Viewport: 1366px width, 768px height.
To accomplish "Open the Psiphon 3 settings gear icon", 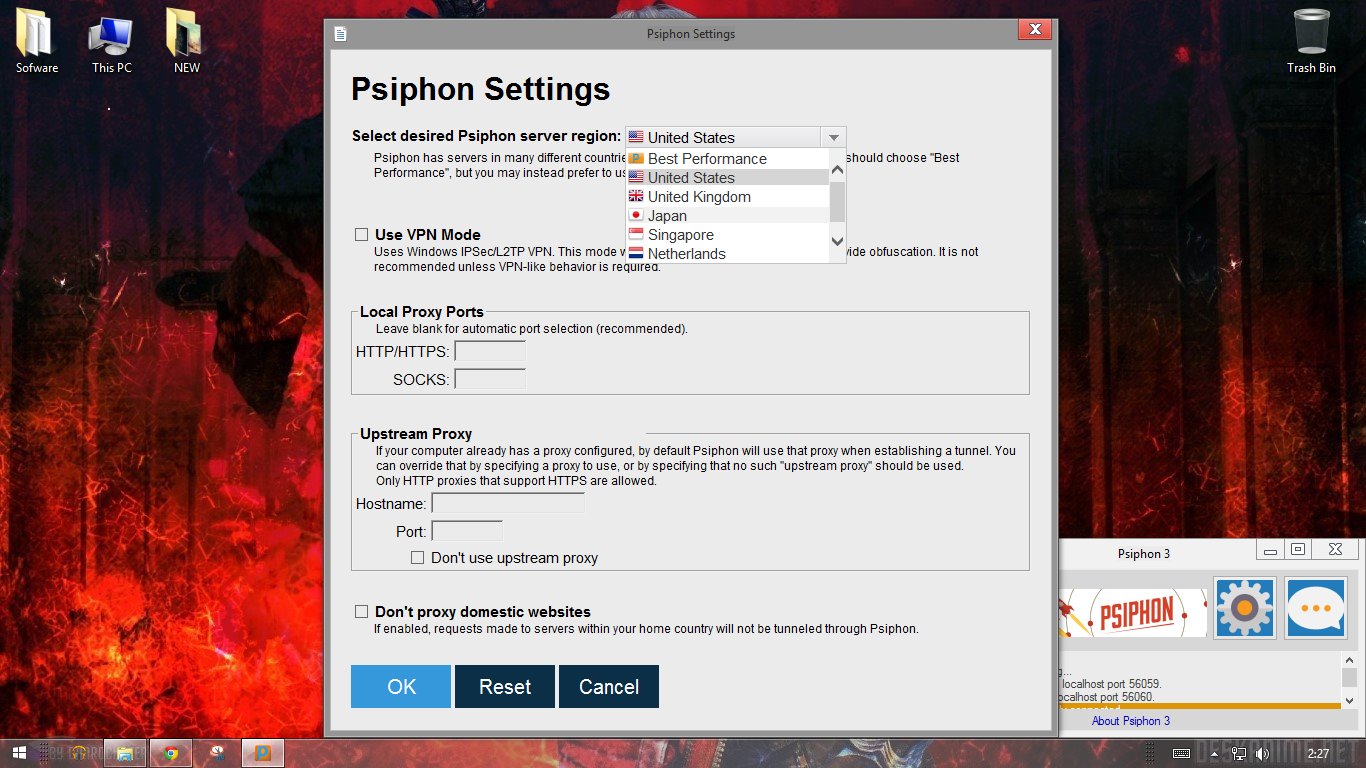I will 1244,607.
